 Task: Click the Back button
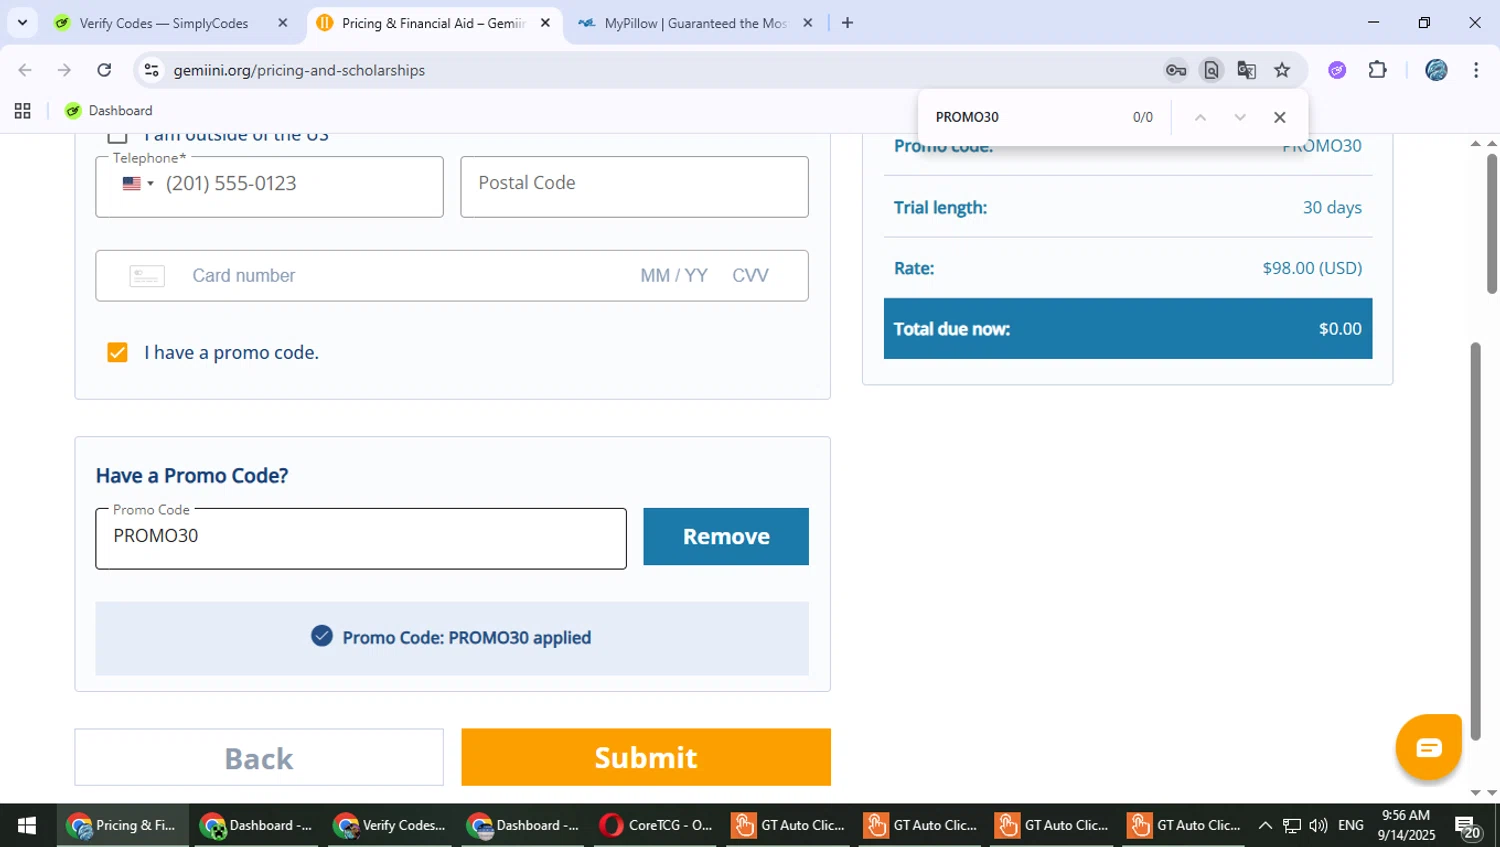259,757
